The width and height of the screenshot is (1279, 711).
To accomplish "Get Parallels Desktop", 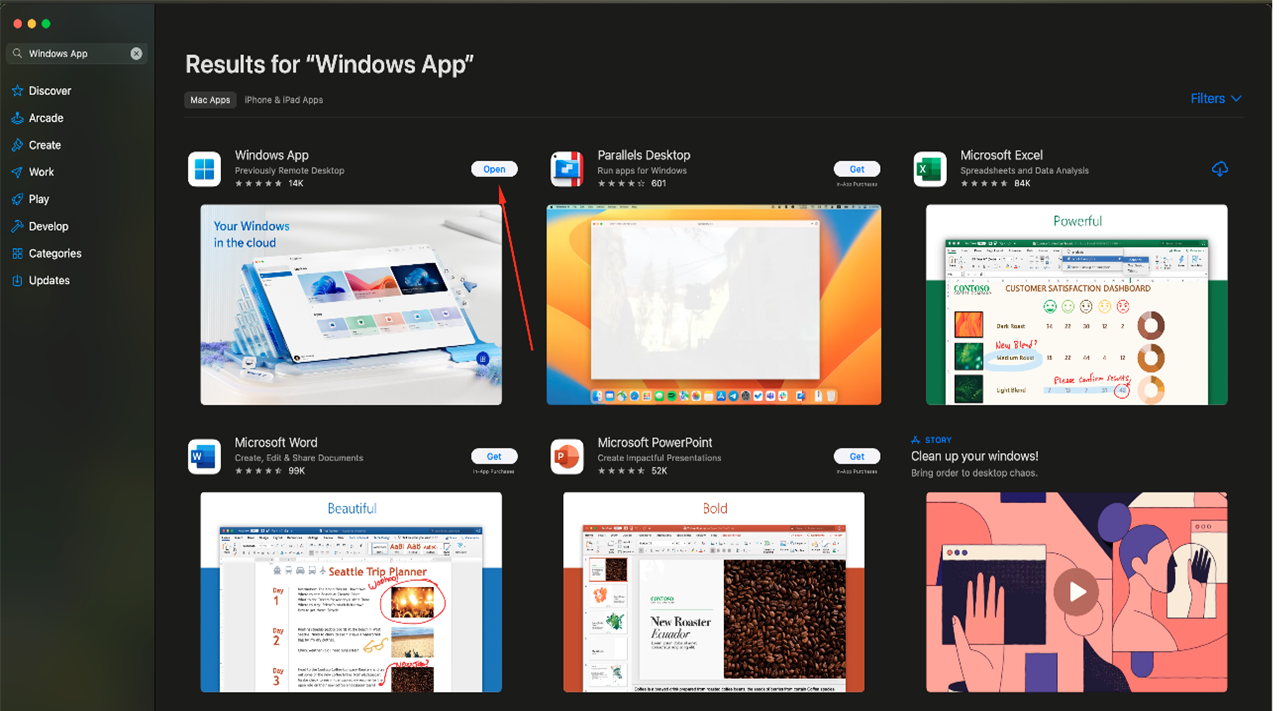I will (857, 169).
